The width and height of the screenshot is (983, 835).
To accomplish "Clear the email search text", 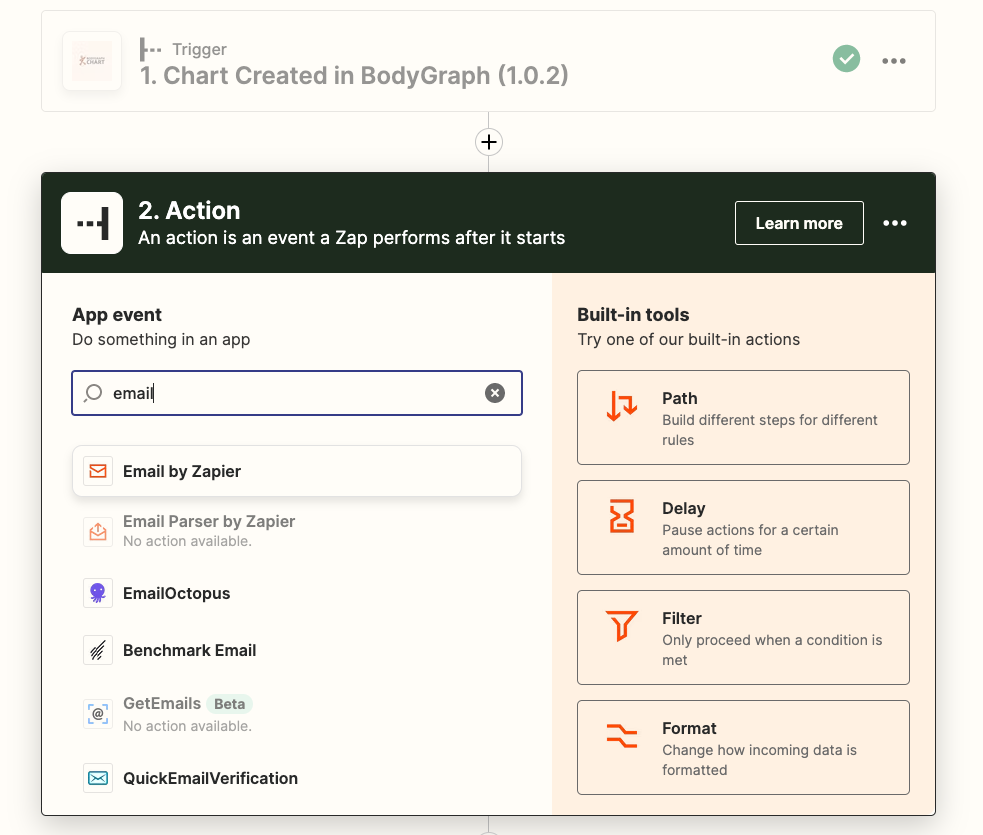I will pos(495,393).
